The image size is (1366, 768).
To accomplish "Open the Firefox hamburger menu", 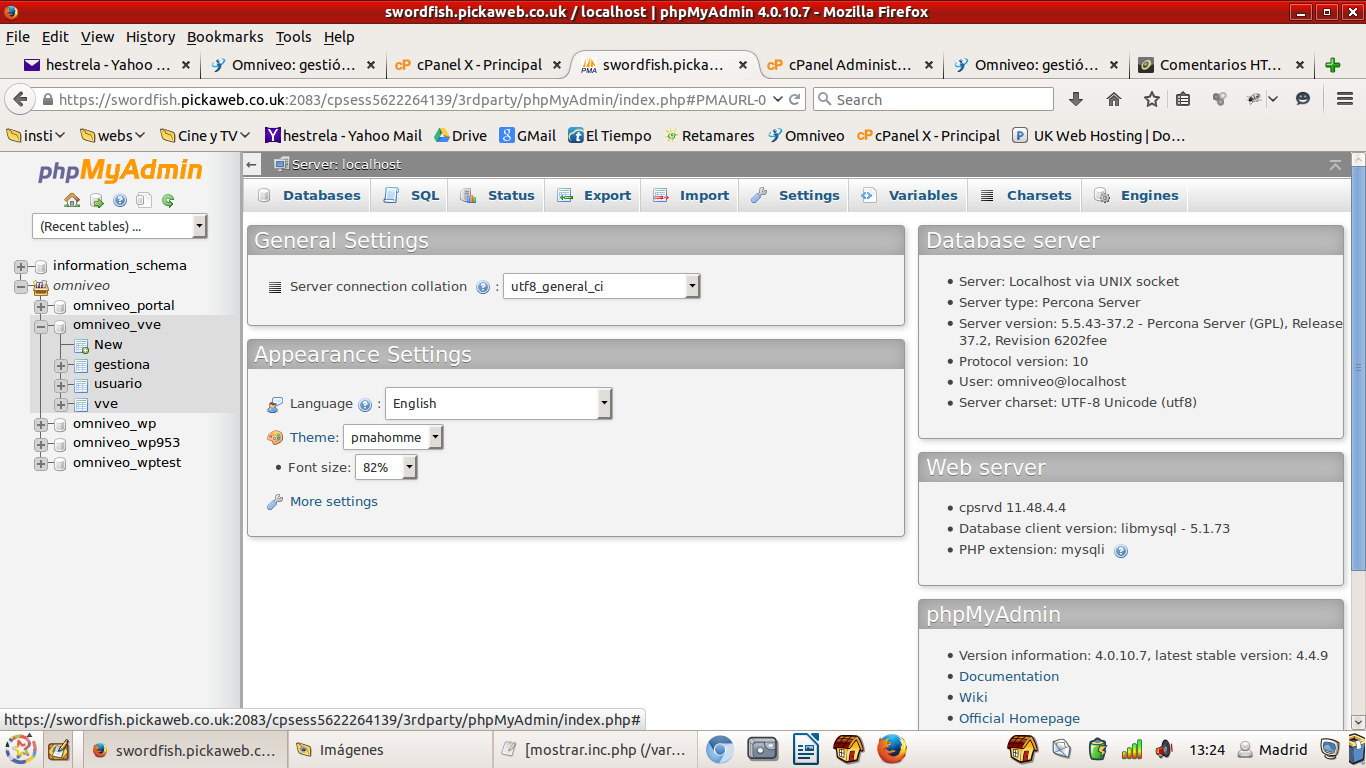I will coord(1345,99).
